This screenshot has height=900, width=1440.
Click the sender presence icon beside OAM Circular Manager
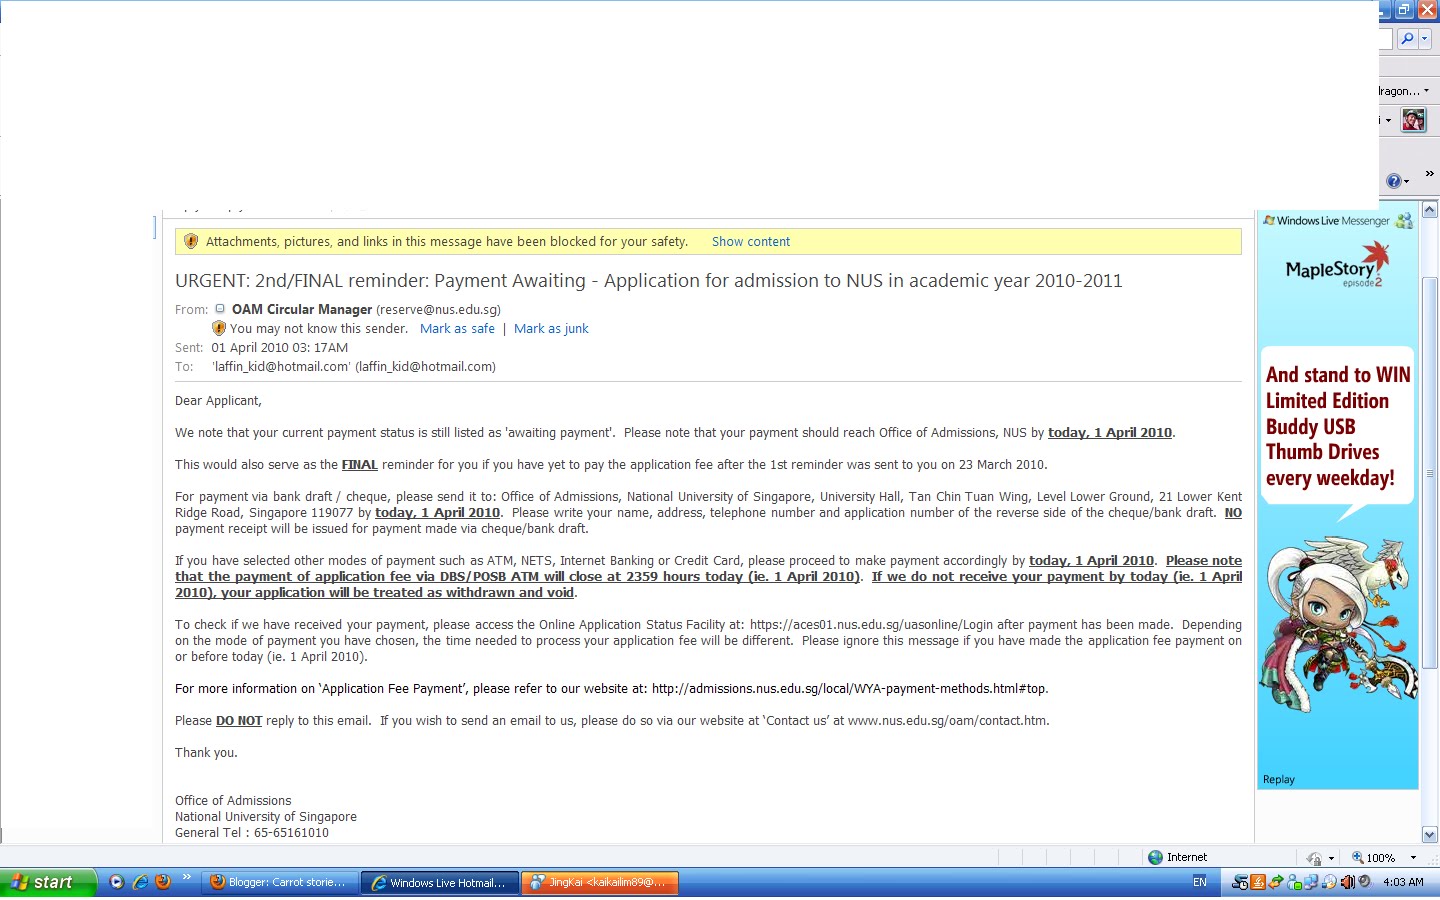tap(220, 309)
